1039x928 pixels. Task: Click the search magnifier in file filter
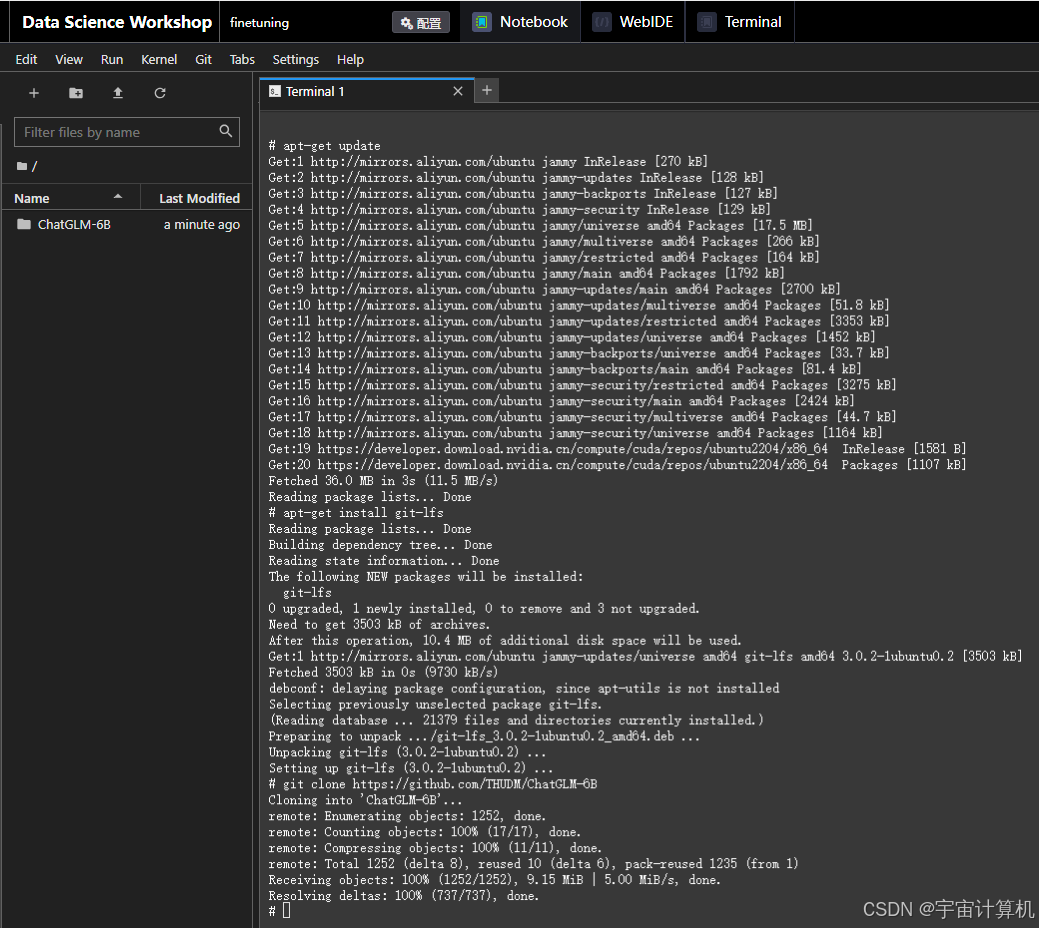point(226,131)
